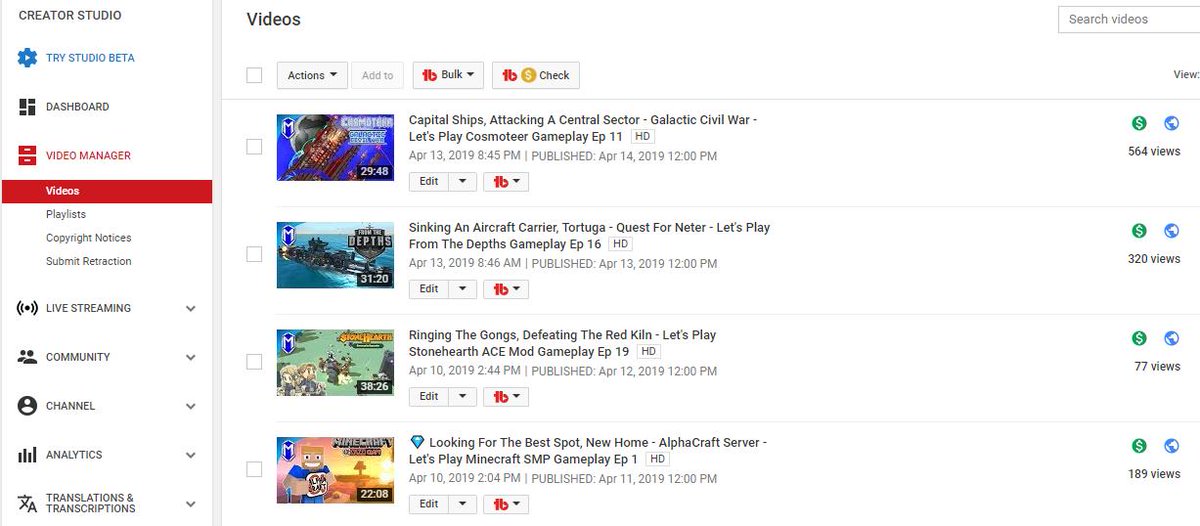Select the From The Depths Ep 16 checkbox

pos(254,254)
